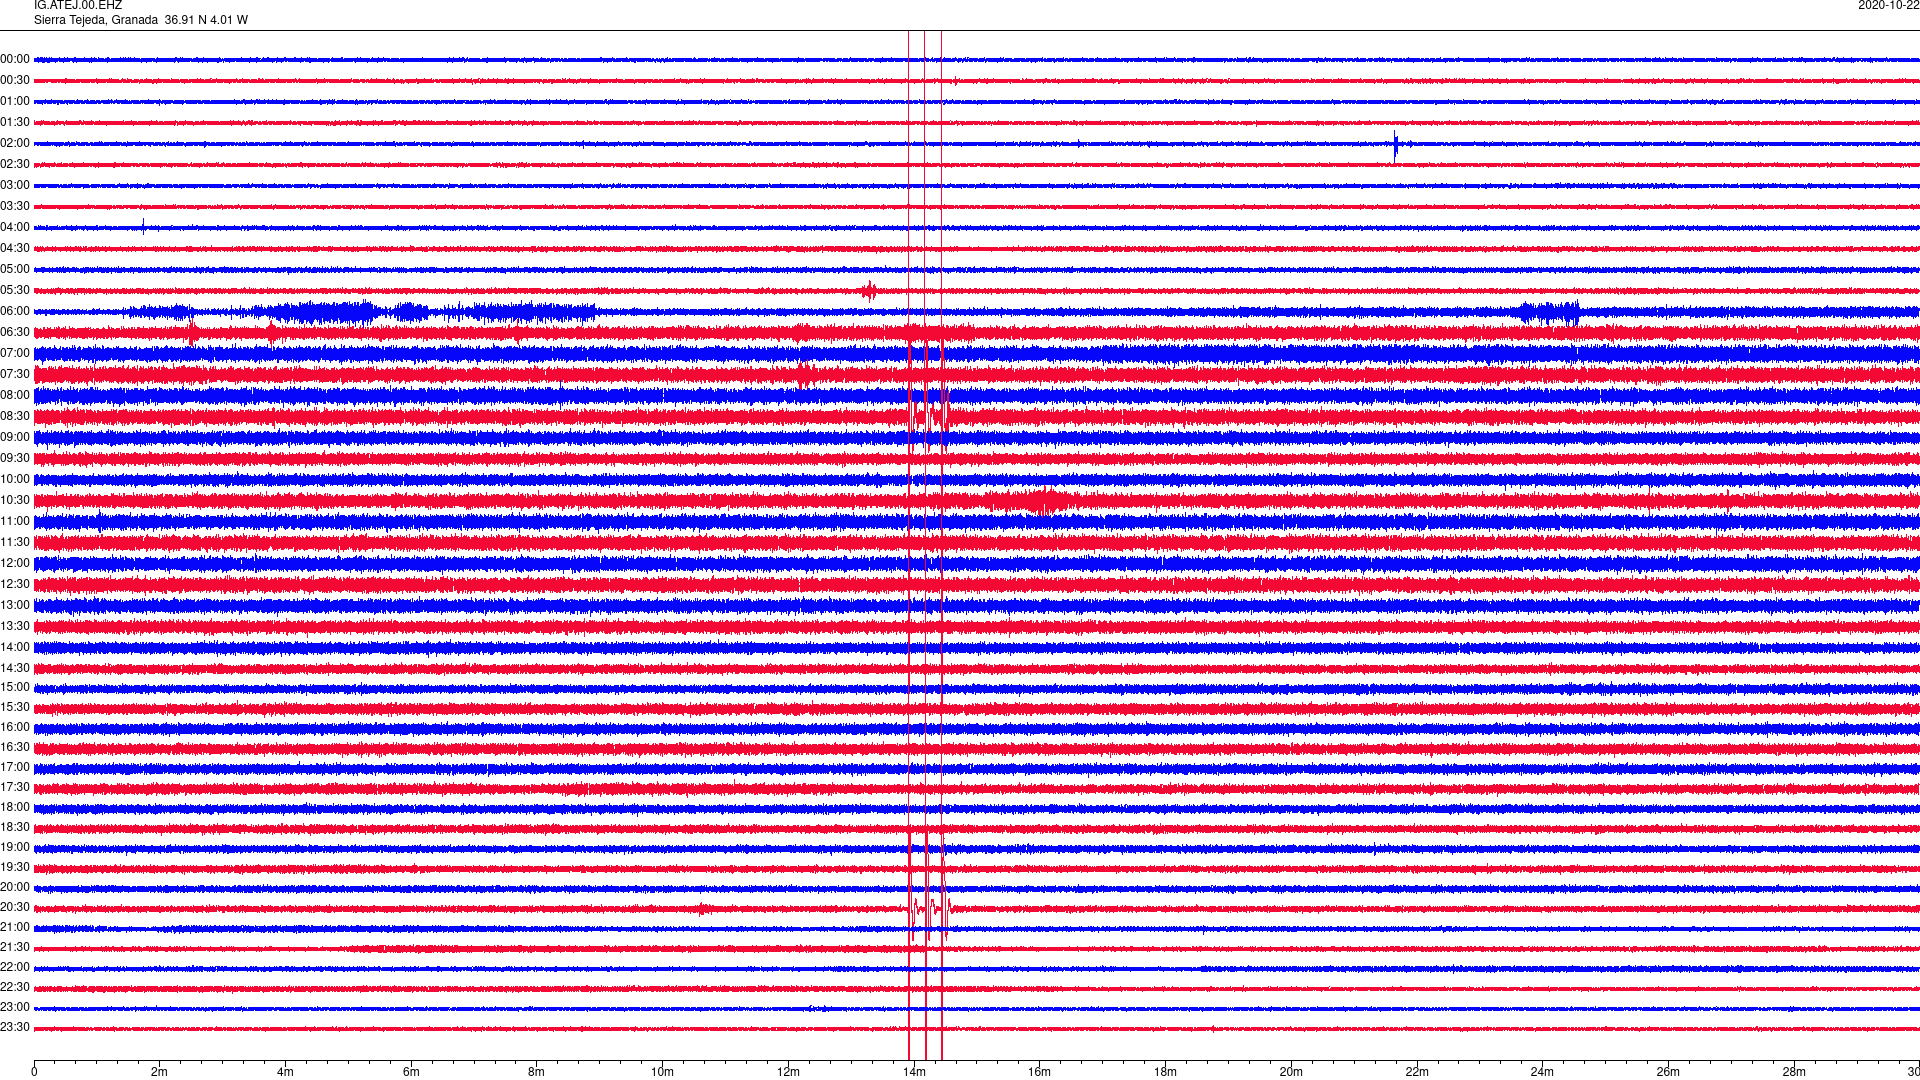1920x1080 pixels.
Task: Click the red burst on the 05:30 trace
Action: coord(868,291)
